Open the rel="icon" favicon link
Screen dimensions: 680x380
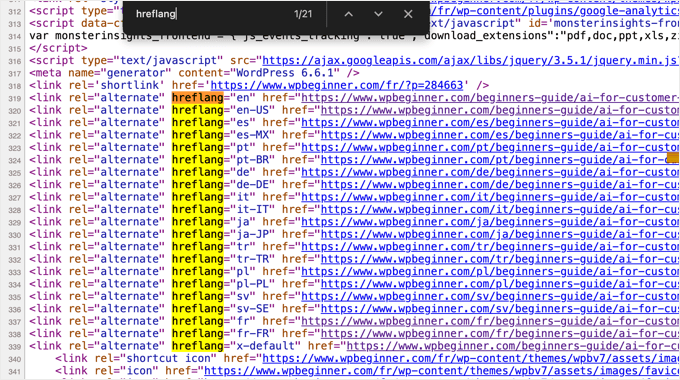[442, 371]
